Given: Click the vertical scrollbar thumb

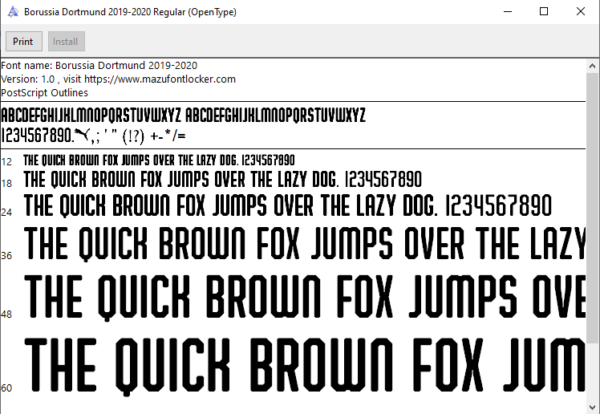Looking at the screenshot, I should click(x=592, y=207).
